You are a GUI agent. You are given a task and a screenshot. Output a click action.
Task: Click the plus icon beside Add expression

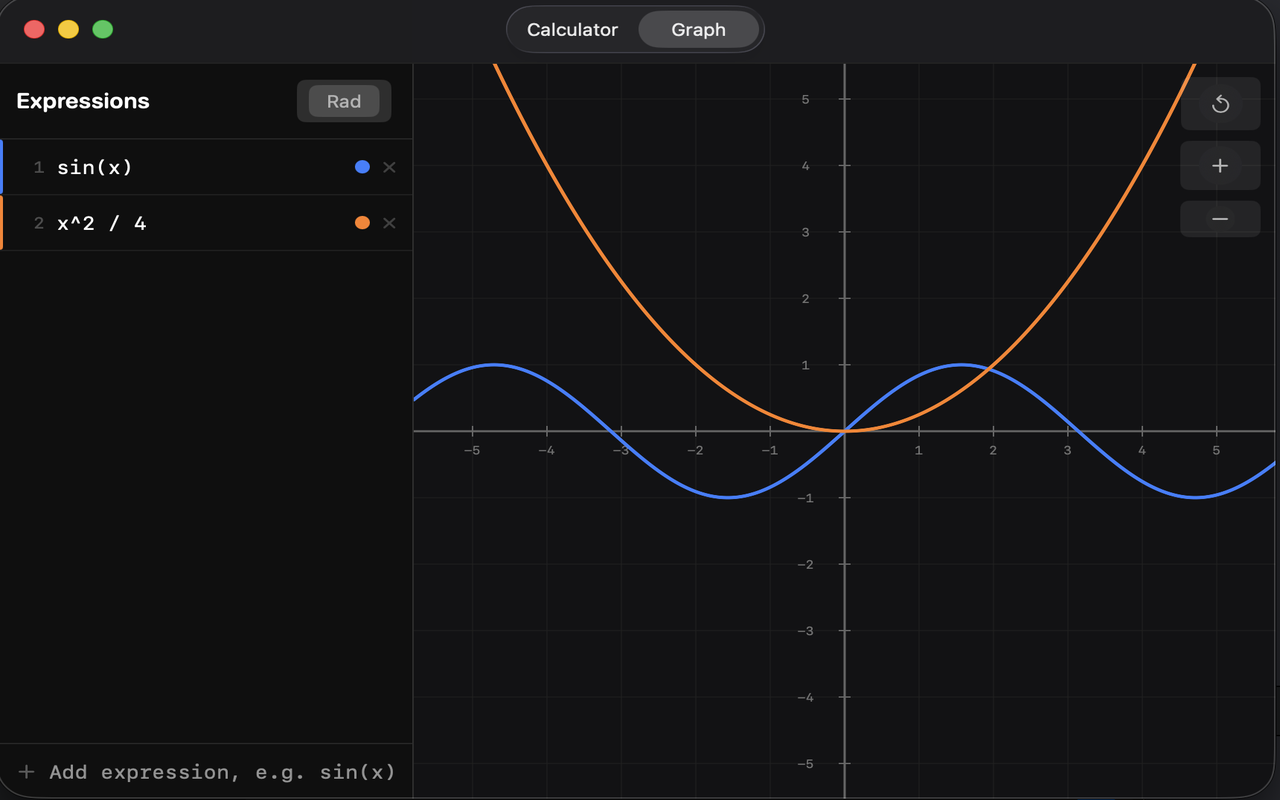coord(27,772)
